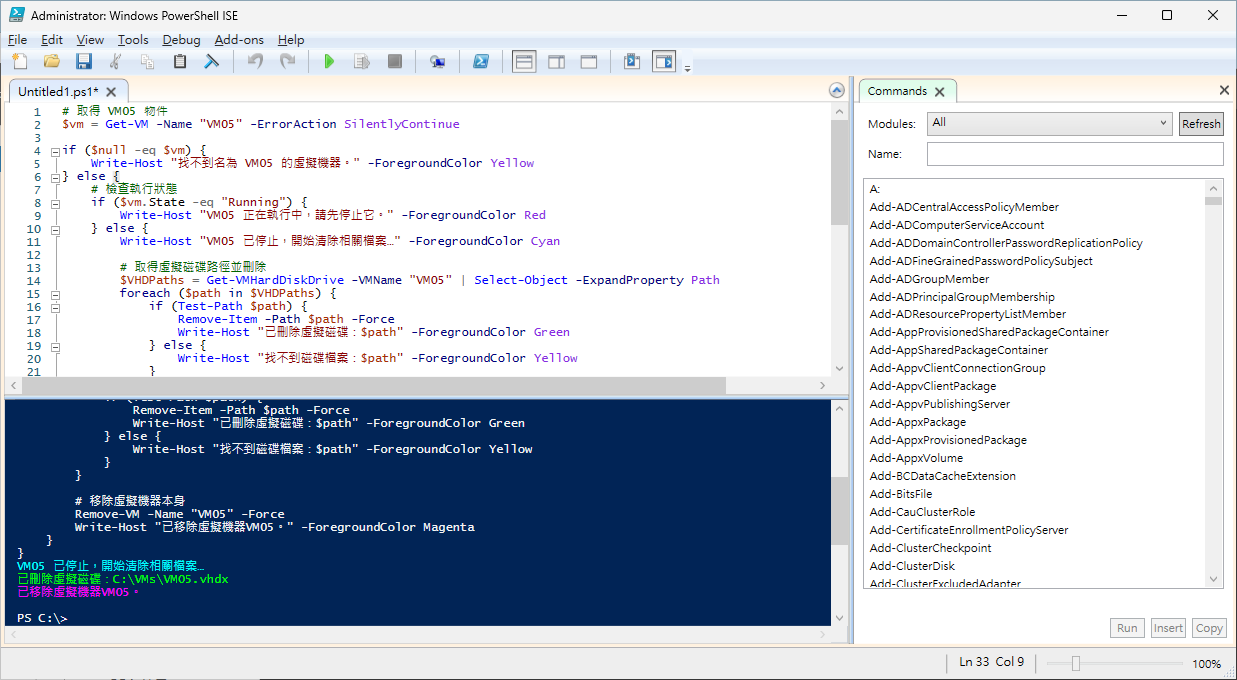
Task: Open a script file with folder icon
Action: [51, 62]
